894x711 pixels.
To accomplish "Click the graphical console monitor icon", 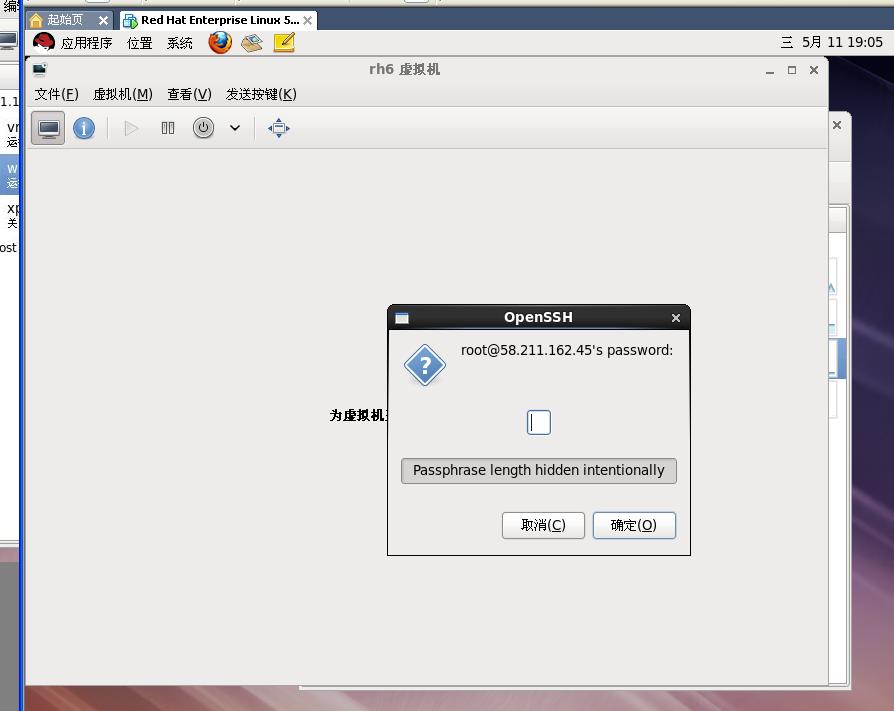I will 48,128.
